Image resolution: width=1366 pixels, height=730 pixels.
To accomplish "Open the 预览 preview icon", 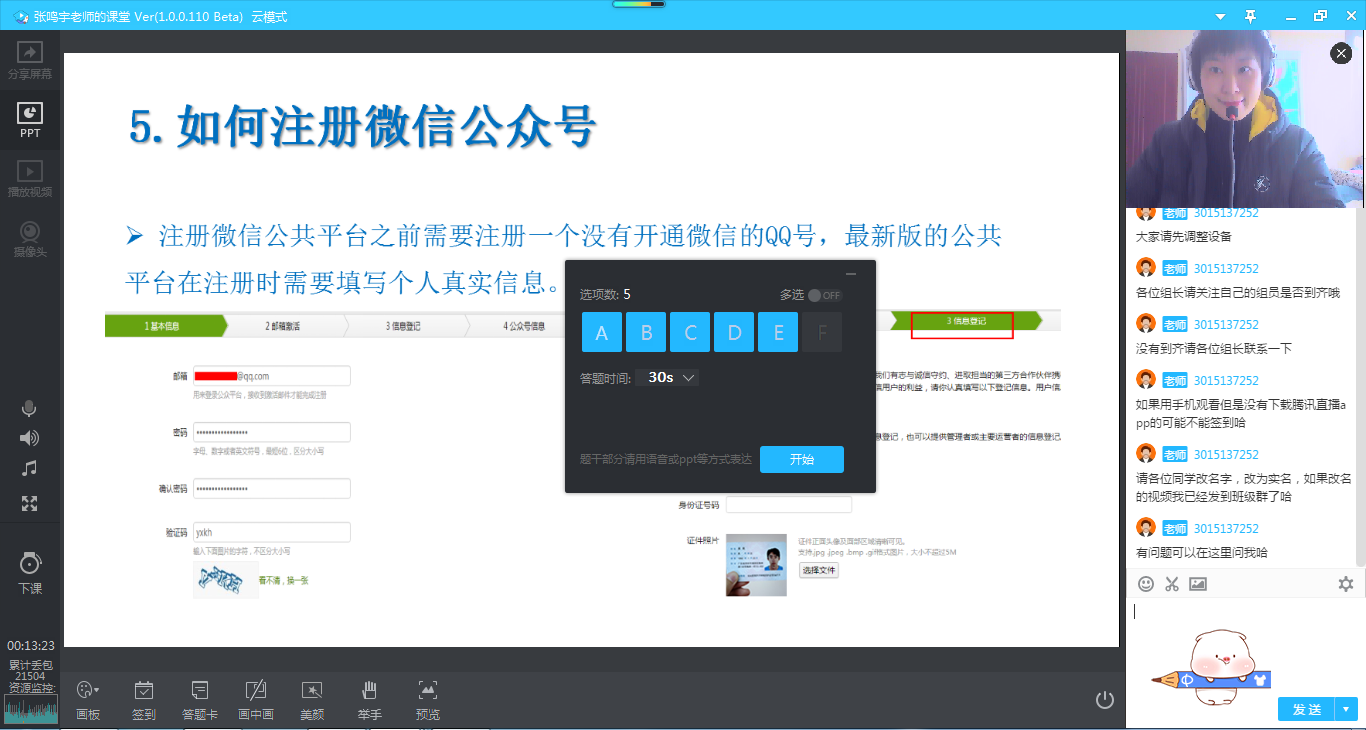I will click(428, 699).
